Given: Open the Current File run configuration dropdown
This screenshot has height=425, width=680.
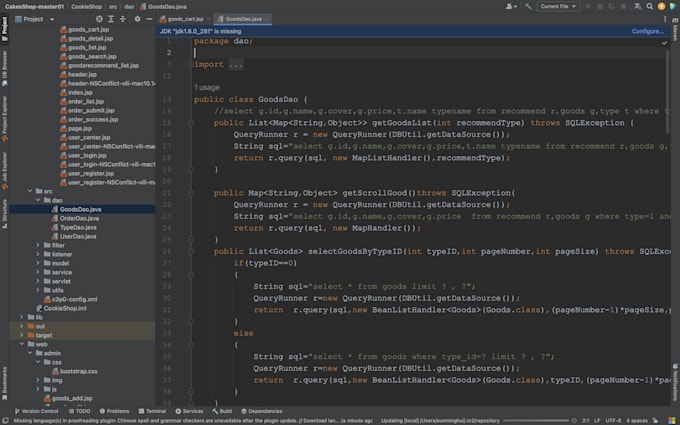Looking at the screenshot, I should 558,7.
